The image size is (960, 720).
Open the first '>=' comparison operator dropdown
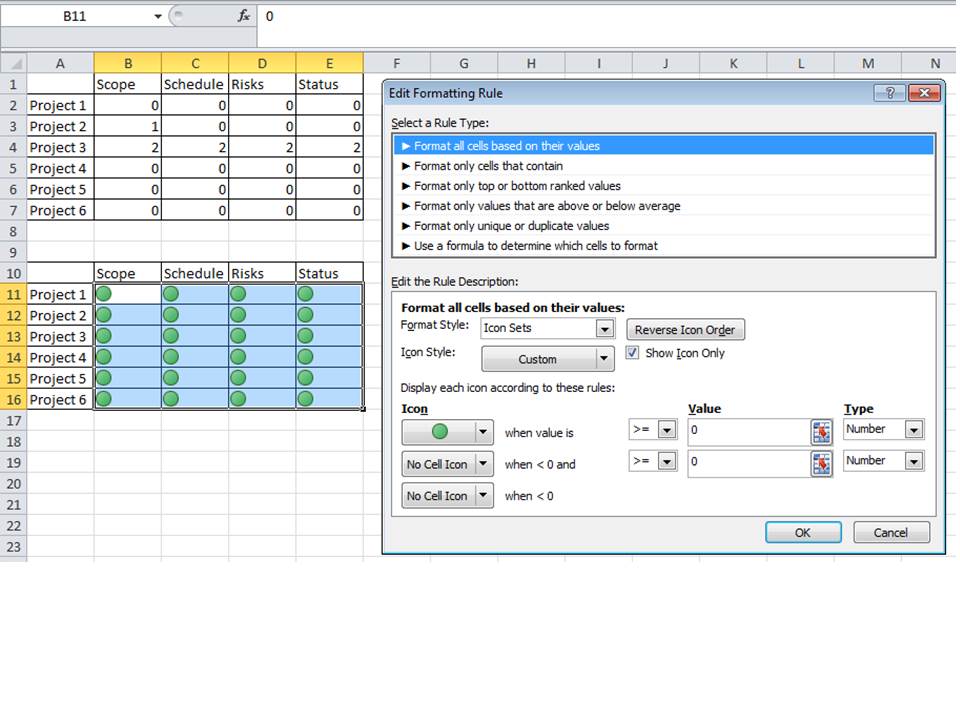coord(664,429)
